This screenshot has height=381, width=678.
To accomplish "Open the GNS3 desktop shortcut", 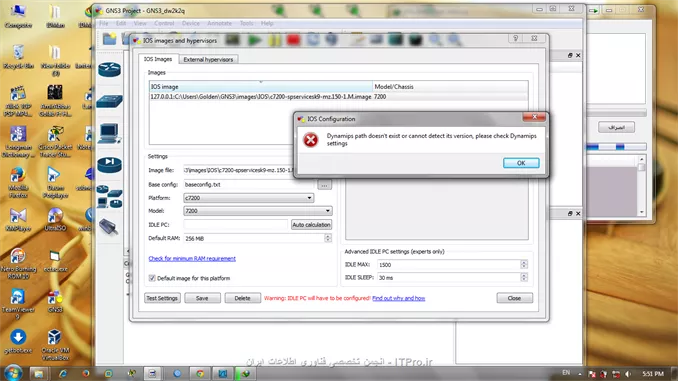I will (x=55, y=301).
